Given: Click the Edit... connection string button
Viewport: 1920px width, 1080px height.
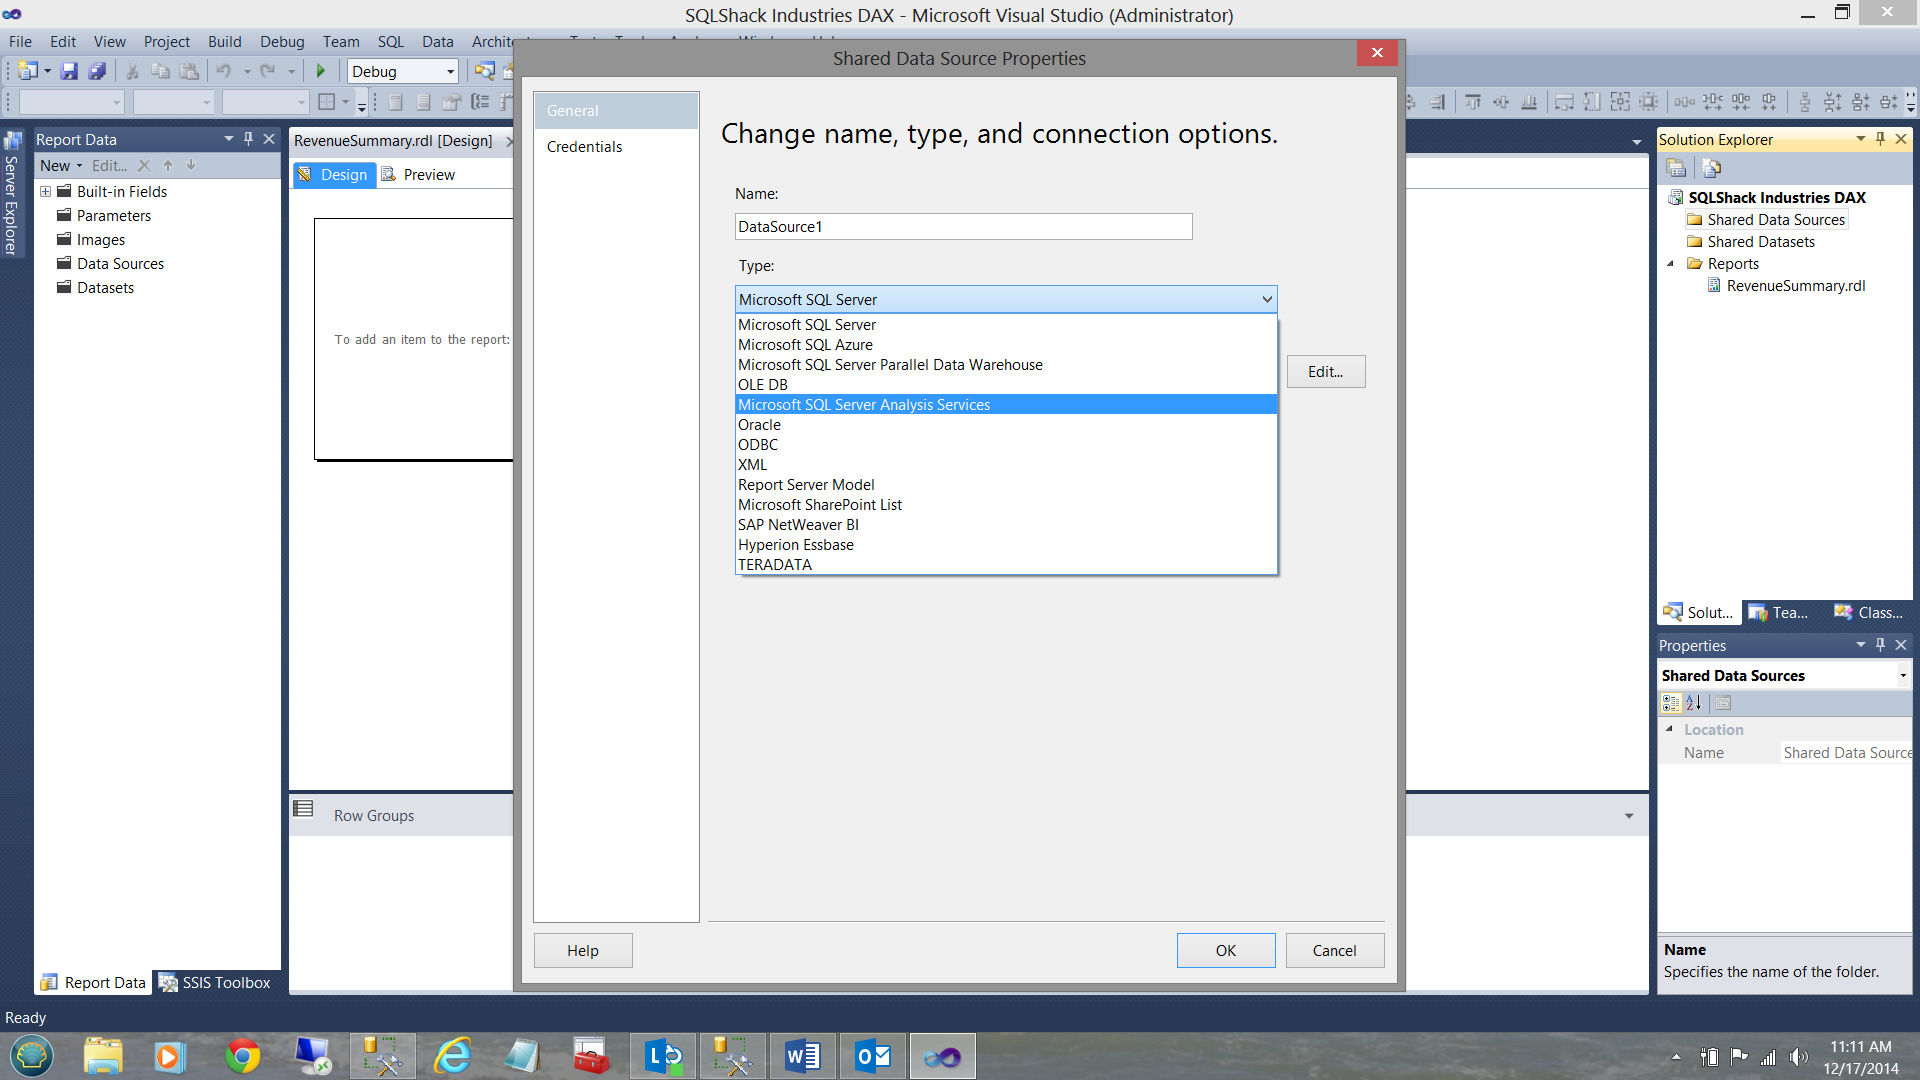Looking at the screenshot, I should (x=1325, y=371).
